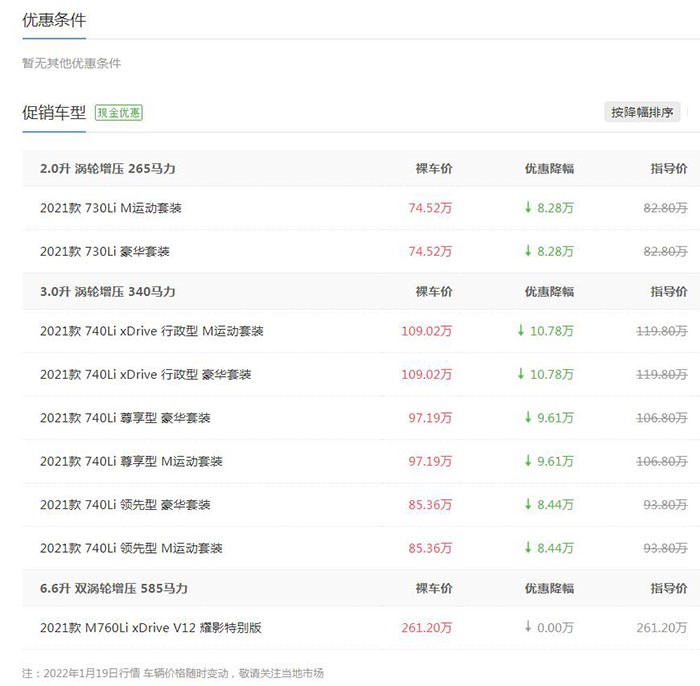Select the 促销车型 section heading
The image size is (700, 686).
(54, 112)
